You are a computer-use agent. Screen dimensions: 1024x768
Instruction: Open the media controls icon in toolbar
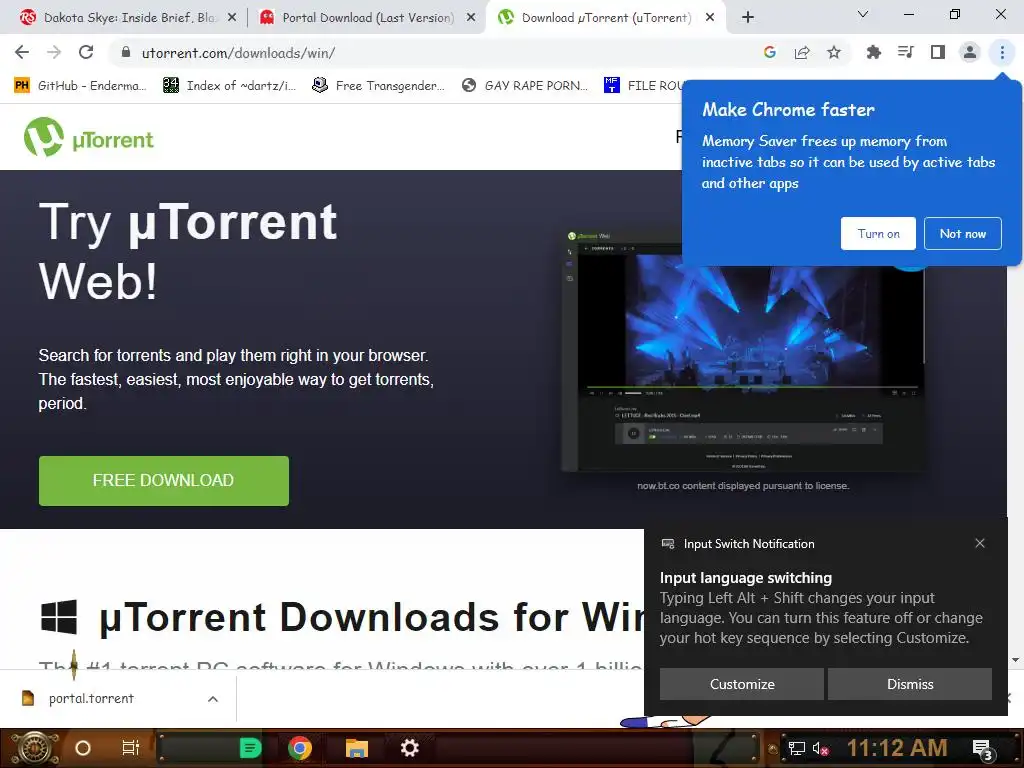pos(906,52)
